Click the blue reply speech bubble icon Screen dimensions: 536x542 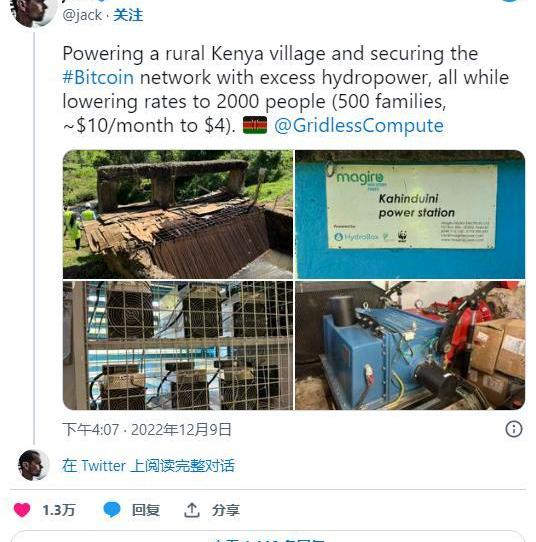(x=112, y=510)
